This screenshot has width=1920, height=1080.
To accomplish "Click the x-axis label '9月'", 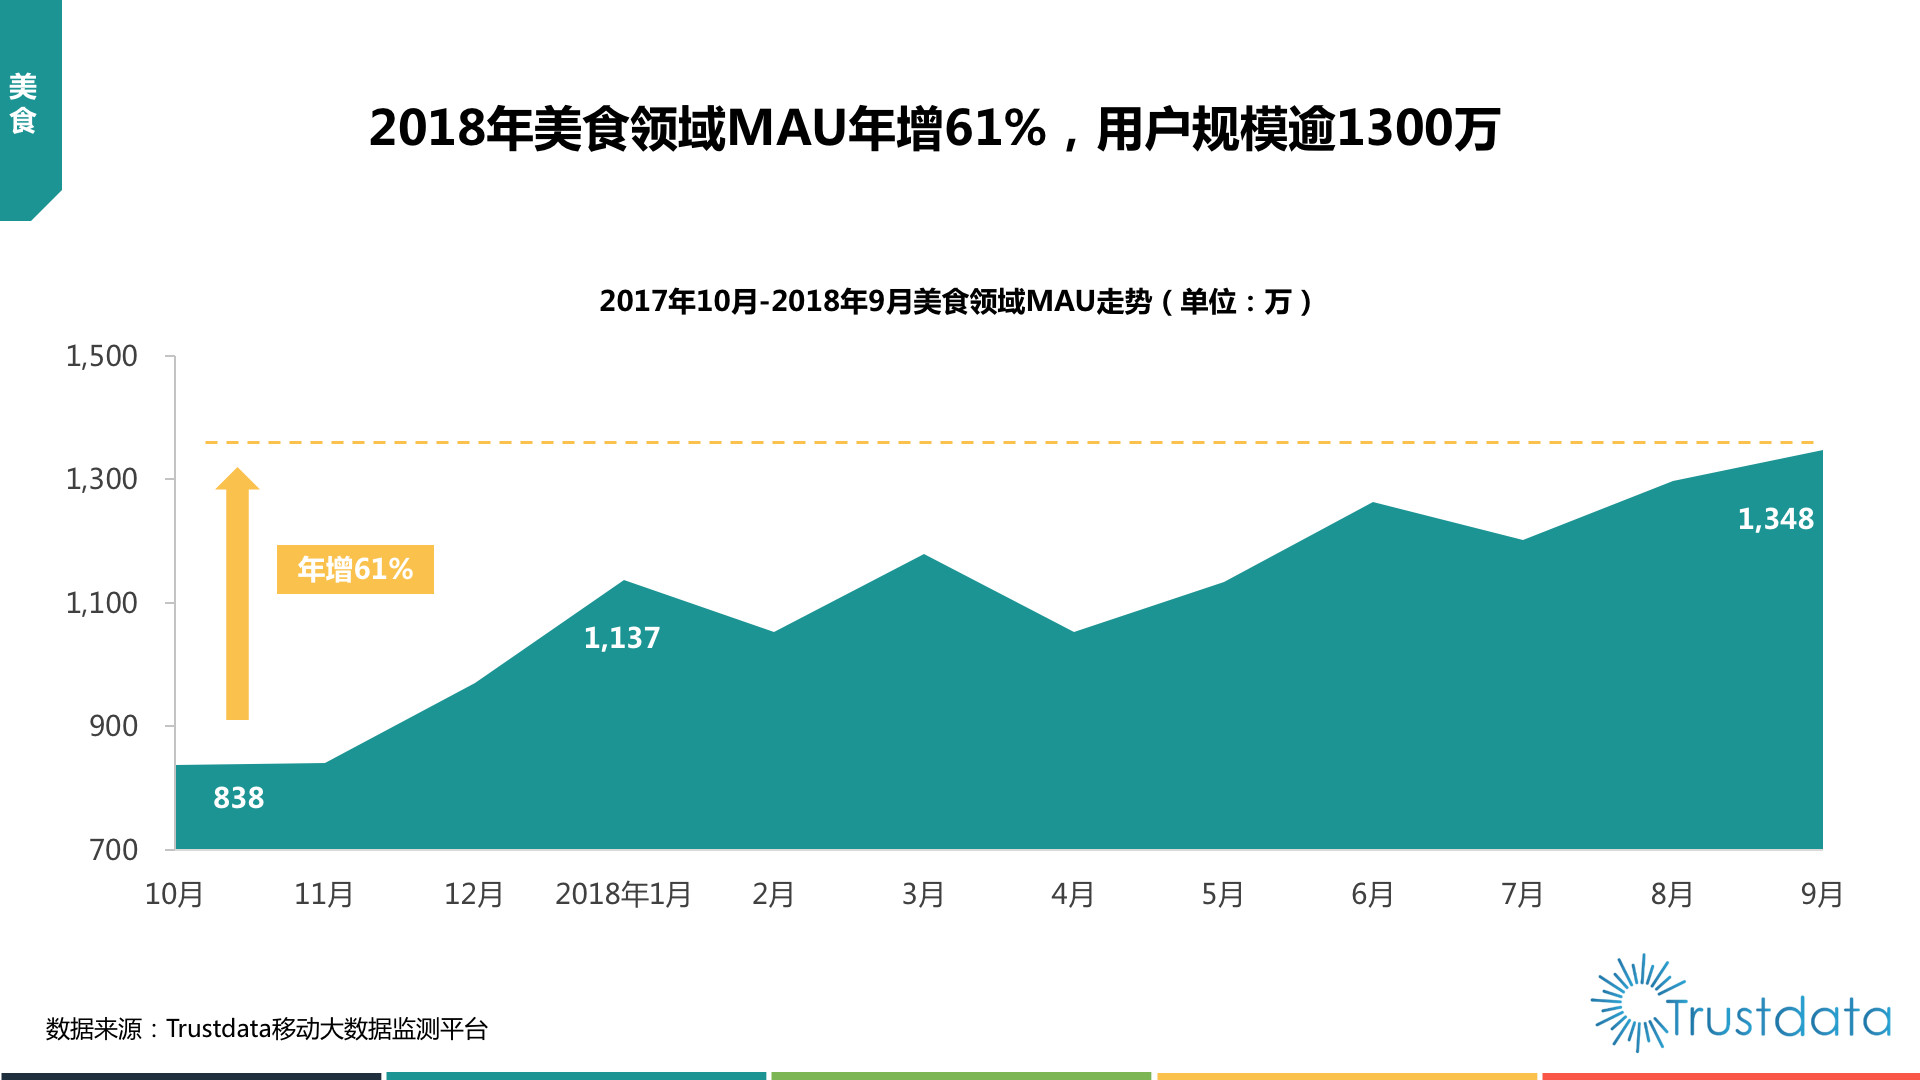I will (1822, 894).
